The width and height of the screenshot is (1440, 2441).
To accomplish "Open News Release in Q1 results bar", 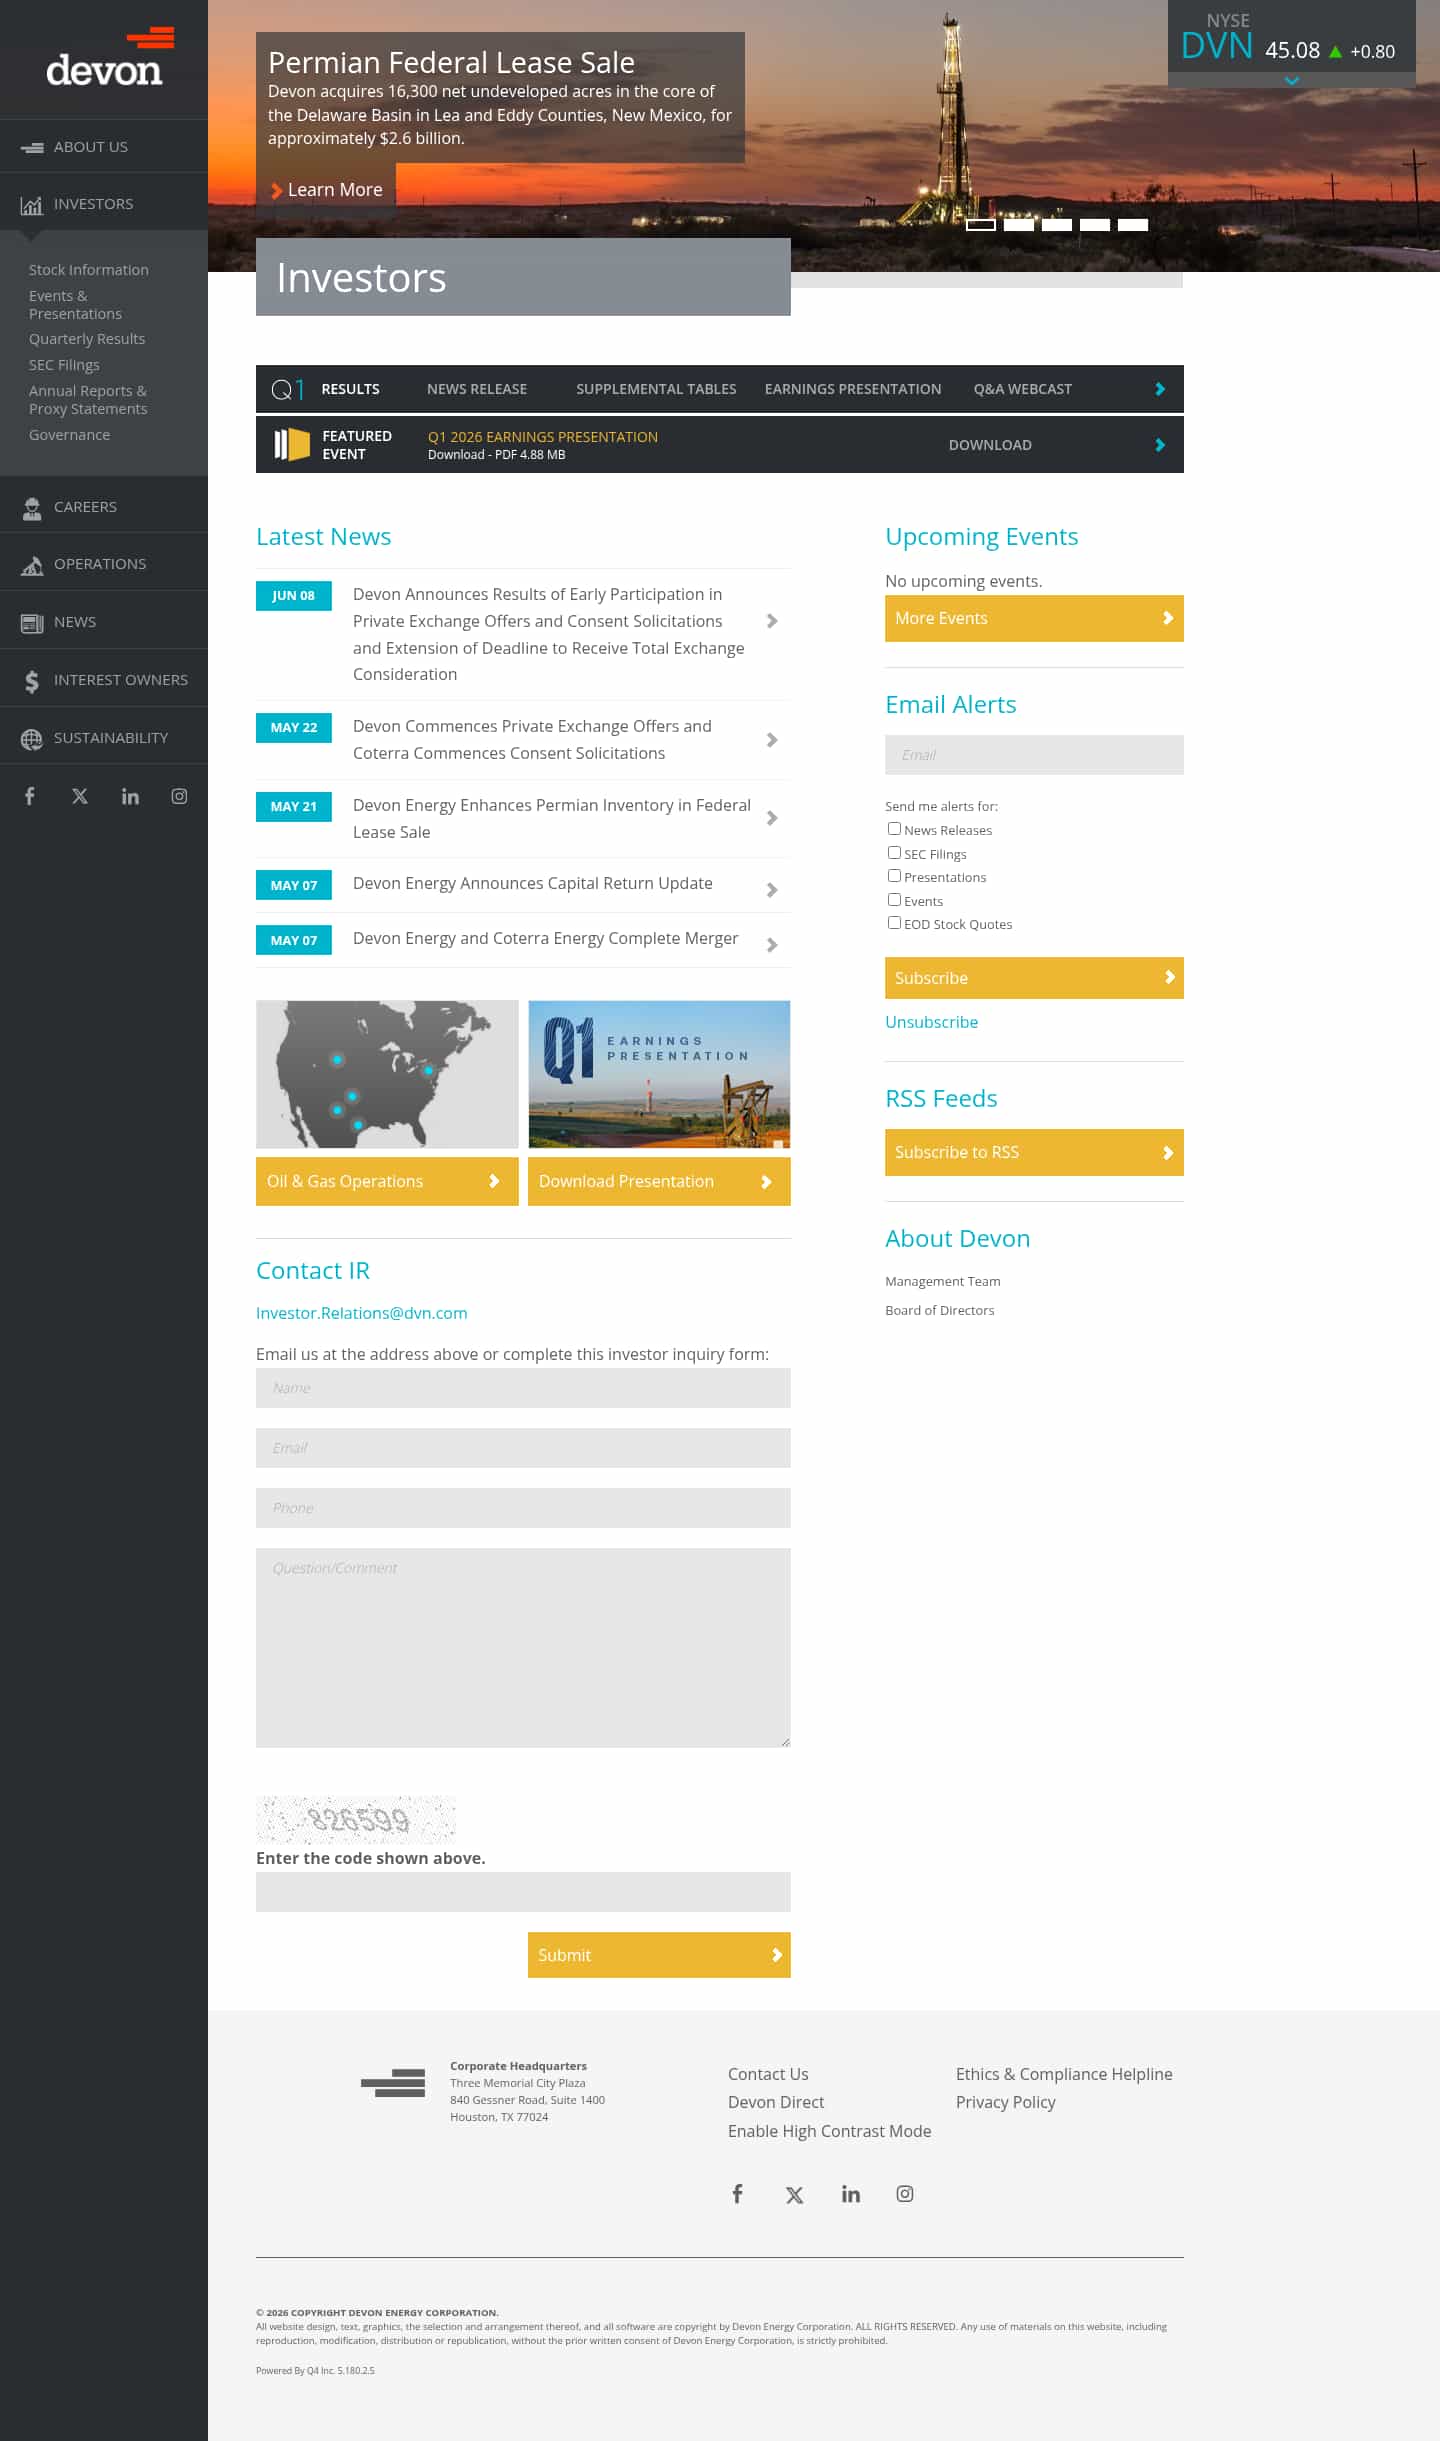I will point(477,389).
